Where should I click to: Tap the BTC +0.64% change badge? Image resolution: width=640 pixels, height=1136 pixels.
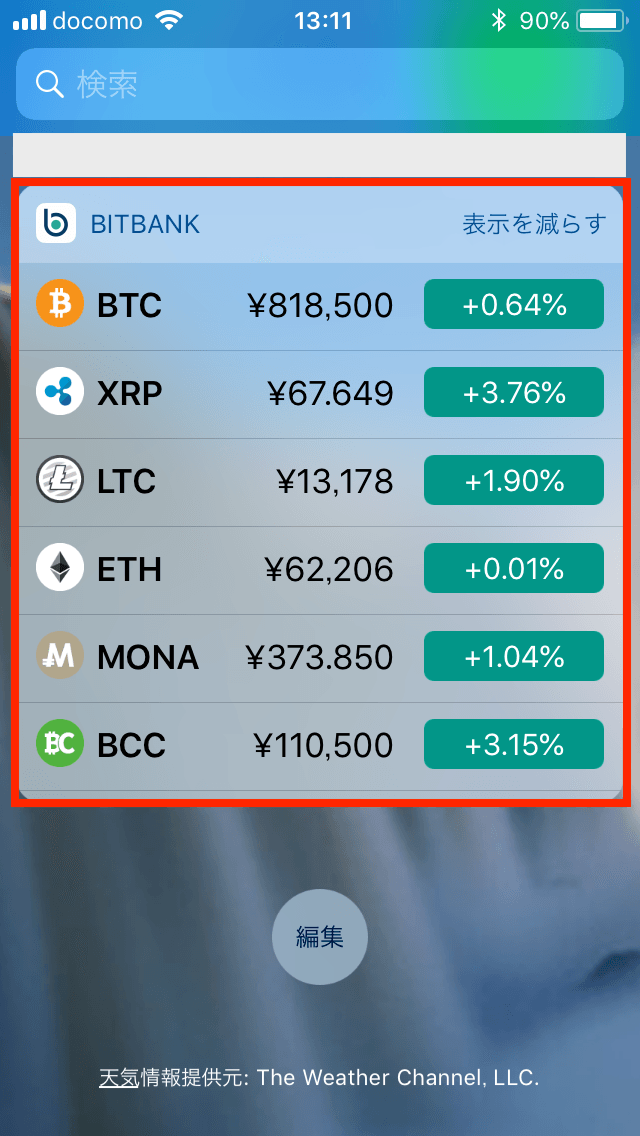514,304
